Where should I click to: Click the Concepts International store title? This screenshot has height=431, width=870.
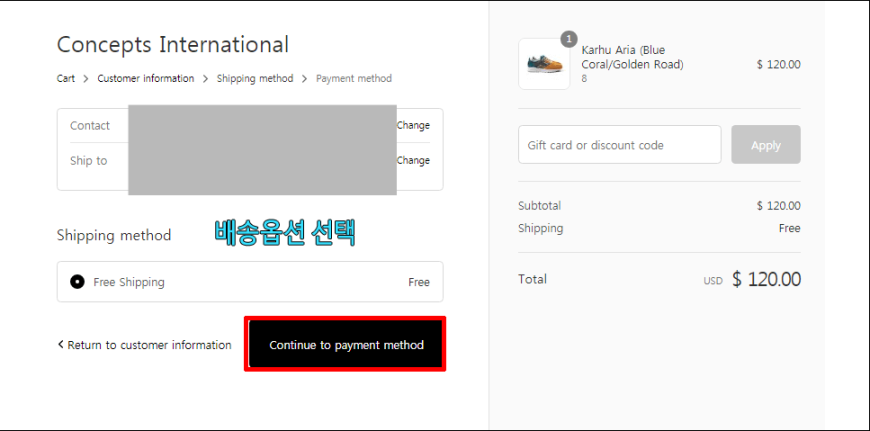point(173,44)
